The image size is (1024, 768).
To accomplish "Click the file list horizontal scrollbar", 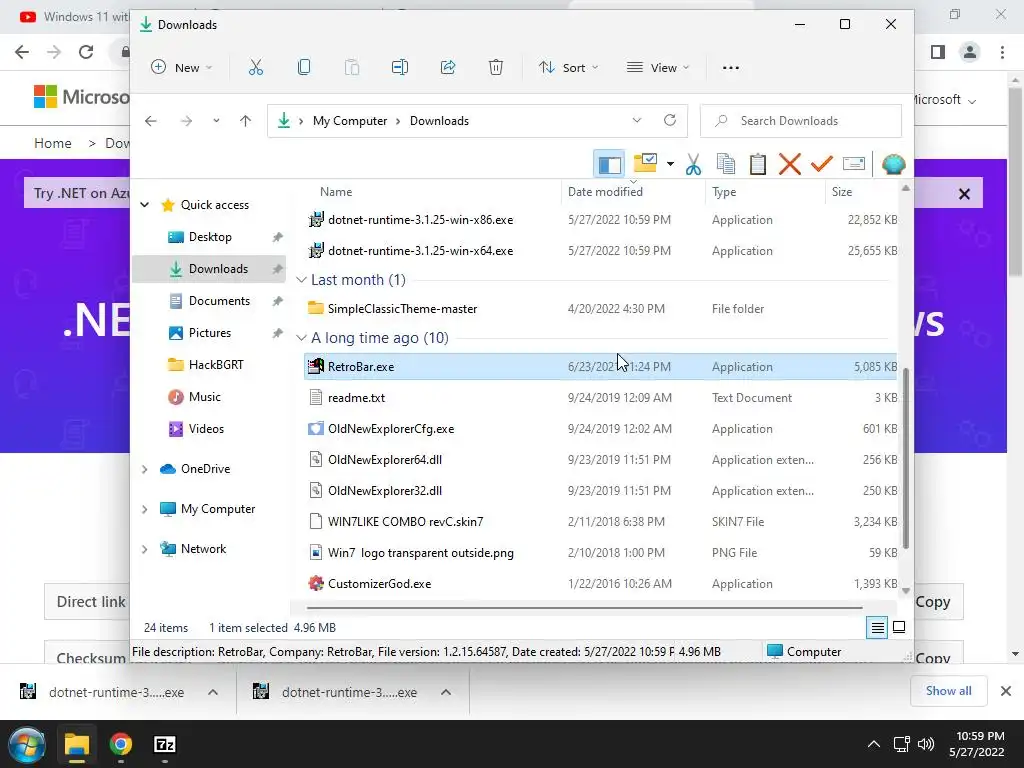I will click(584, 607).
